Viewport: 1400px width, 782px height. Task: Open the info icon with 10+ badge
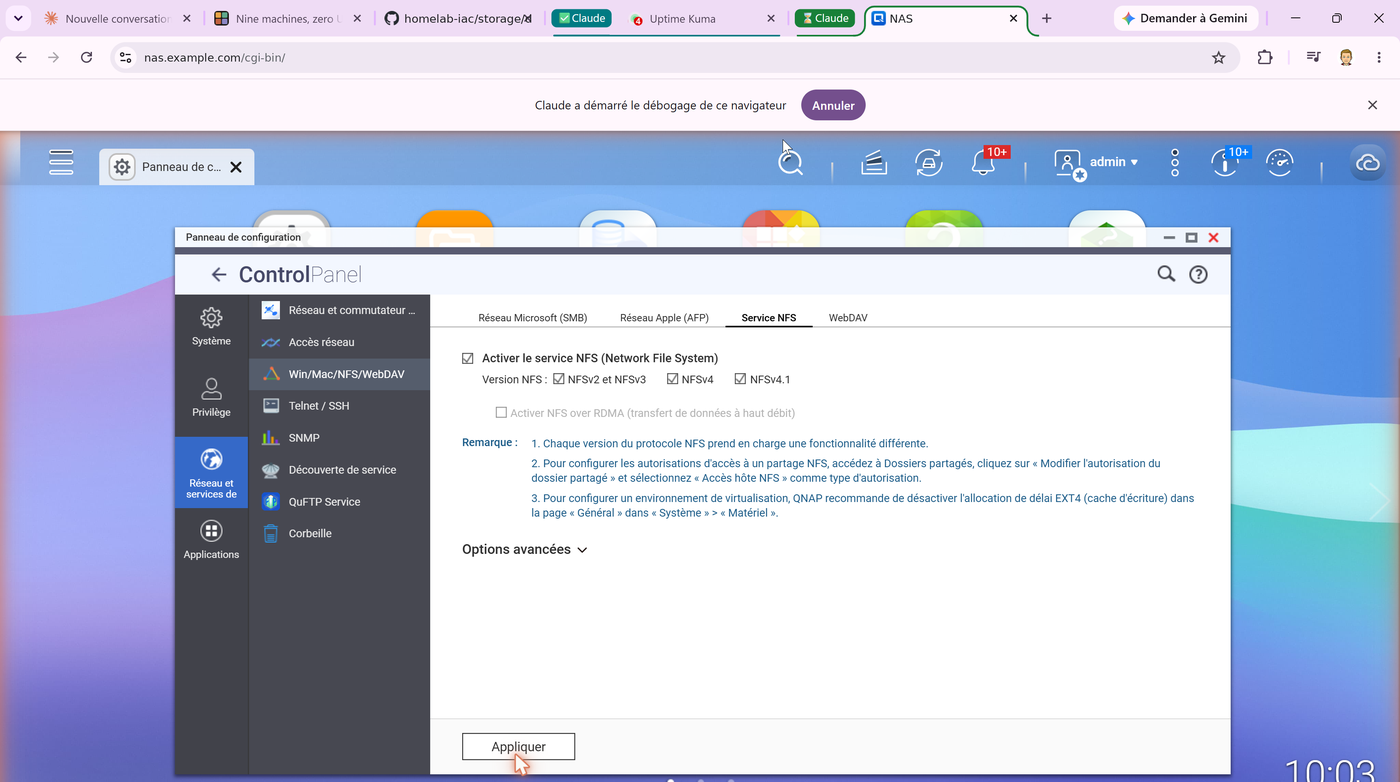point(1225,162)
